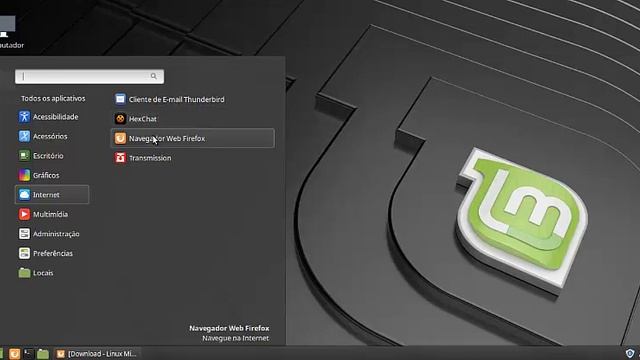Launch Navegador Web Firefox entry

coord(193,138)
